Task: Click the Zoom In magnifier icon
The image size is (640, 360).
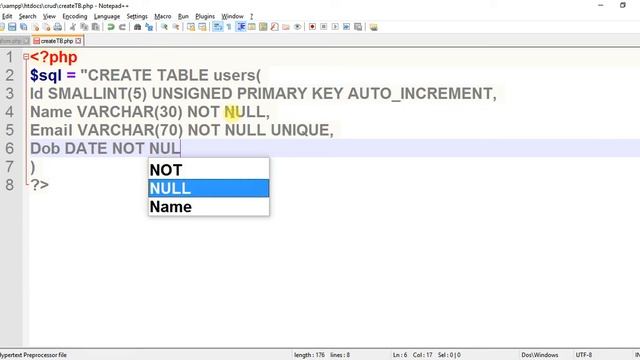Action: point(164,27)
